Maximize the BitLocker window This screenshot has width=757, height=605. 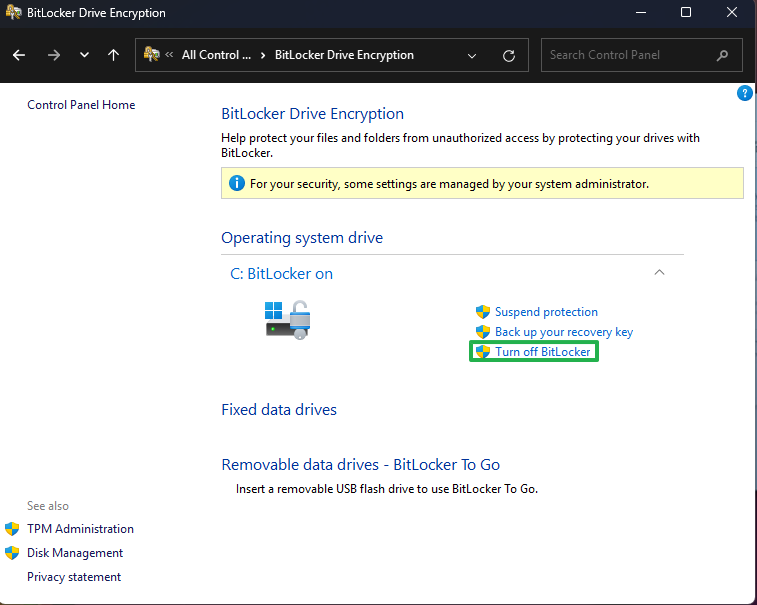tap(686, 13)
